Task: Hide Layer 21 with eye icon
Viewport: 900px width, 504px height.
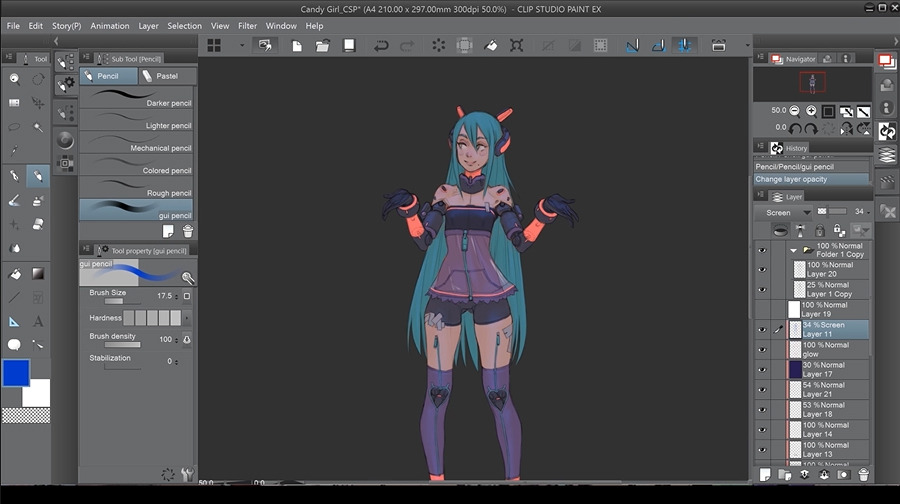Action: (x=762, y=390)
